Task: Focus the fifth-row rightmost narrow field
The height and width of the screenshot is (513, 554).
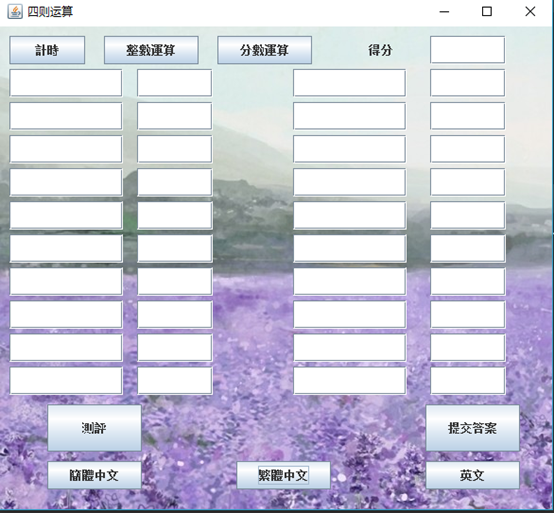Action: coord(467,215)
